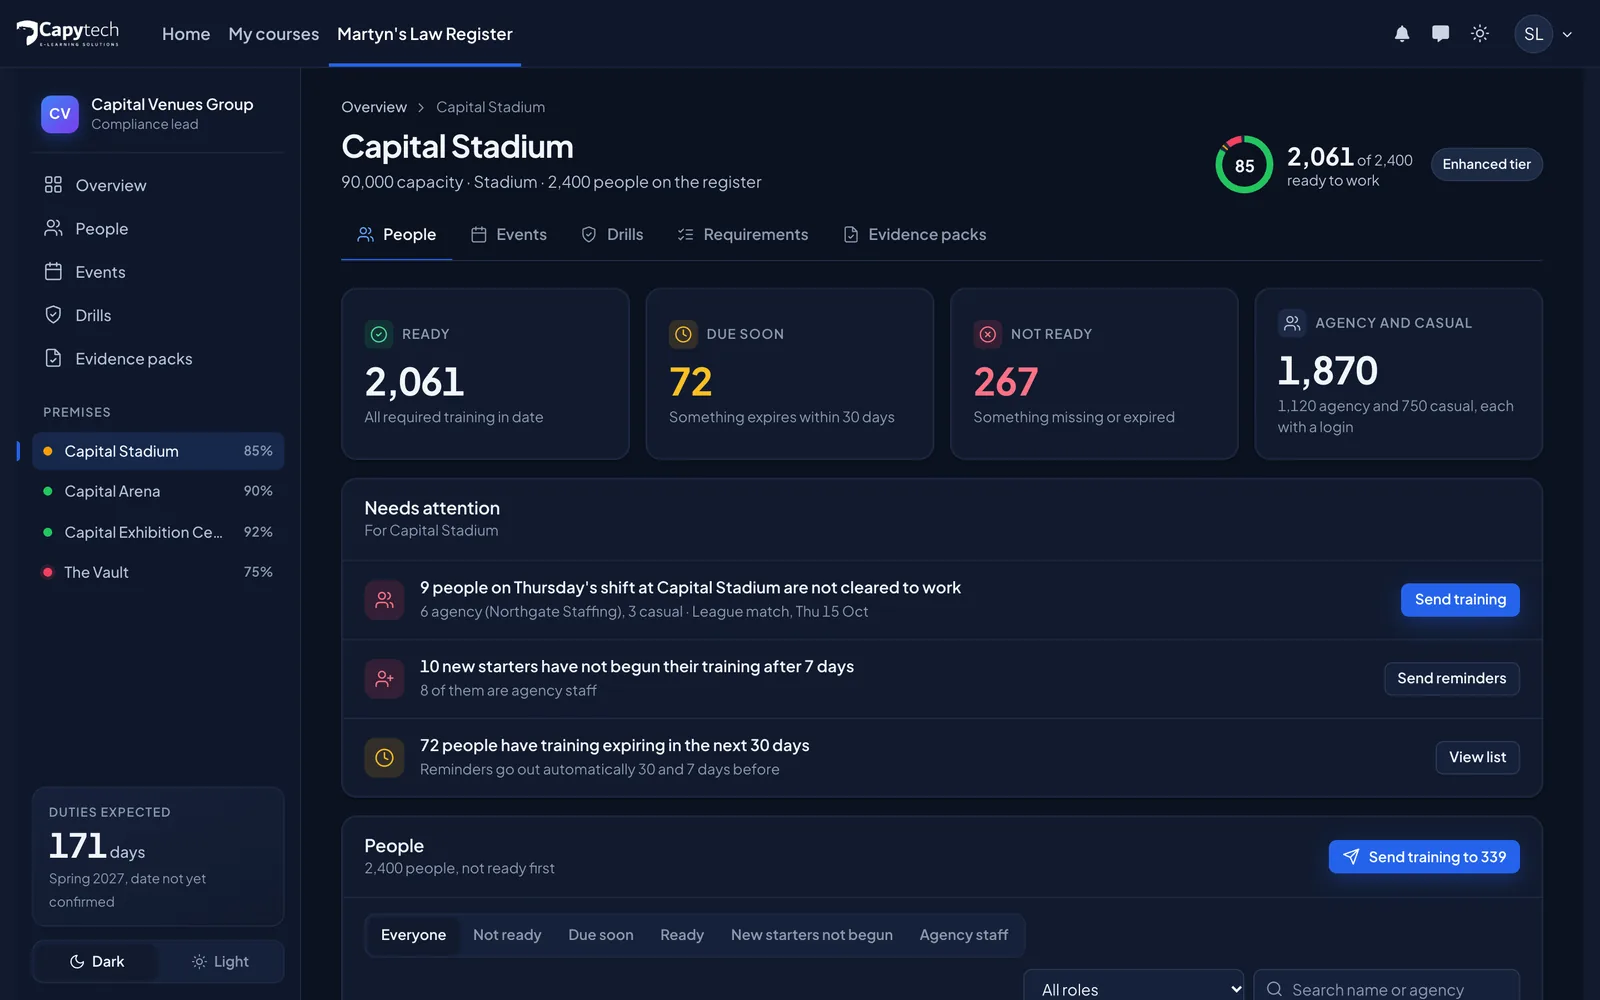Click the 85 readiness progress ring
This screenshot has width=1600, height=1000.
[x=1244, y=165]
